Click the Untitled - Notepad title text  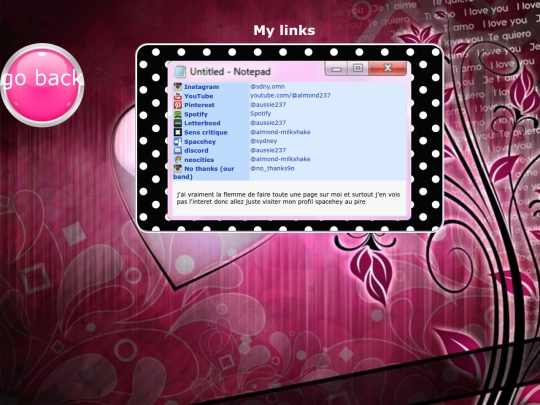pyautogui.click(x=230, y=72)
